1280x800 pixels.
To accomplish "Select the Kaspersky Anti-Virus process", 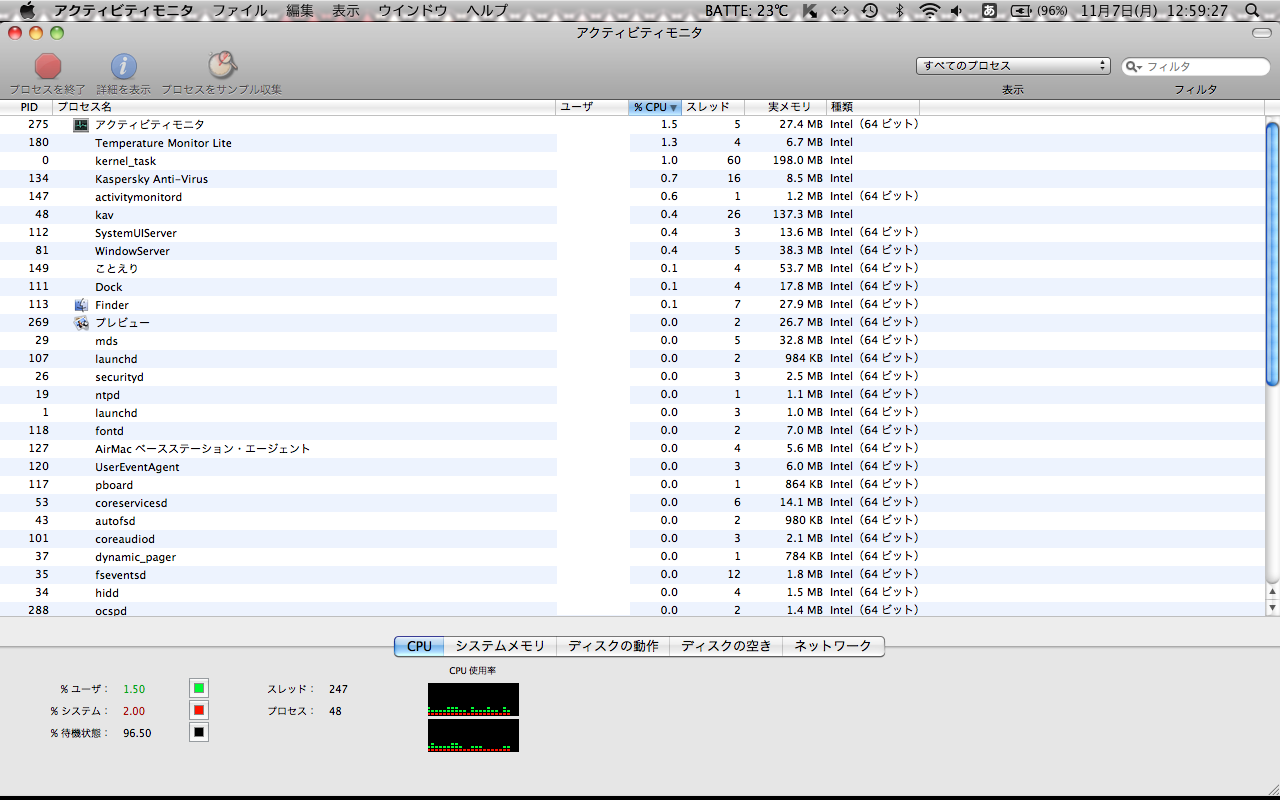I will coord(632,179).
